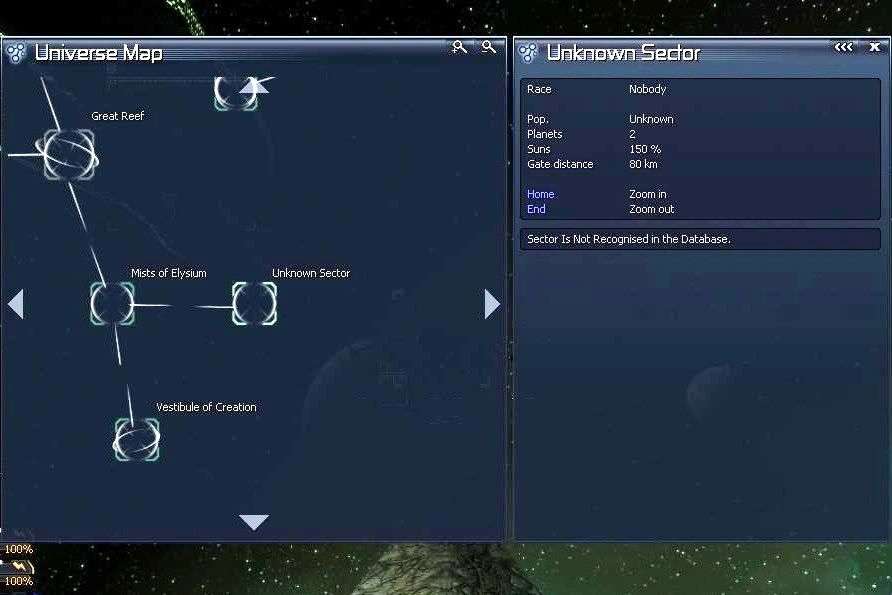892x595 pixels.
Task: Click the Race value Nobody
Action: point(647,89)
